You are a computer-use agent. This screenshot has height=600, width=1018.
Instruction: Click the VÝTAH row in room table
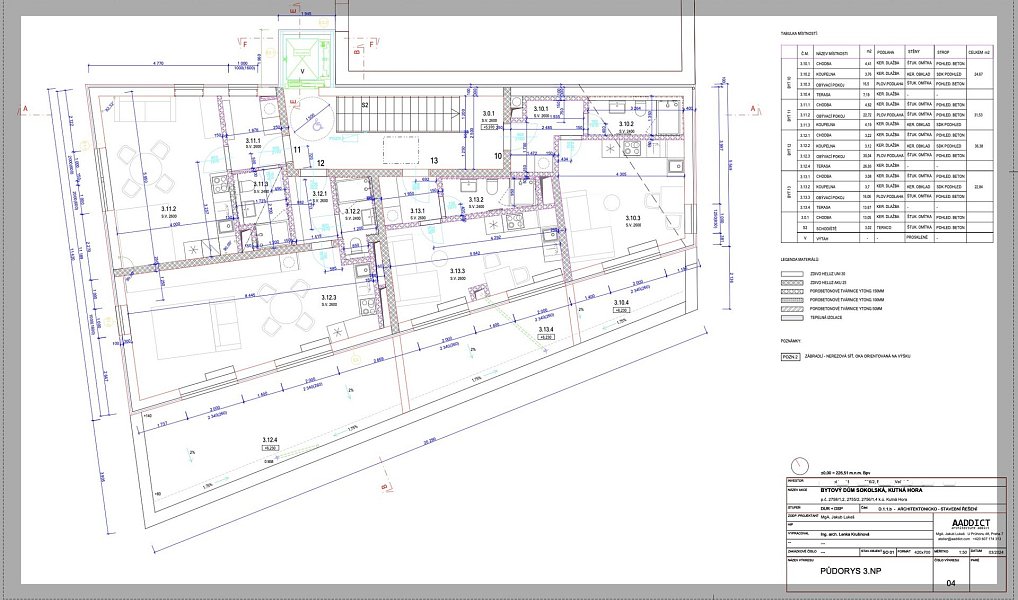(896, 238)
